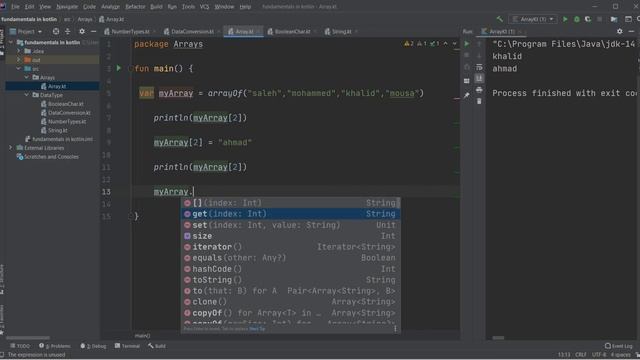The image size is (640, 360).
Task: Collapse the fundamentals in kotlin root folder
Action: point(11,42)
